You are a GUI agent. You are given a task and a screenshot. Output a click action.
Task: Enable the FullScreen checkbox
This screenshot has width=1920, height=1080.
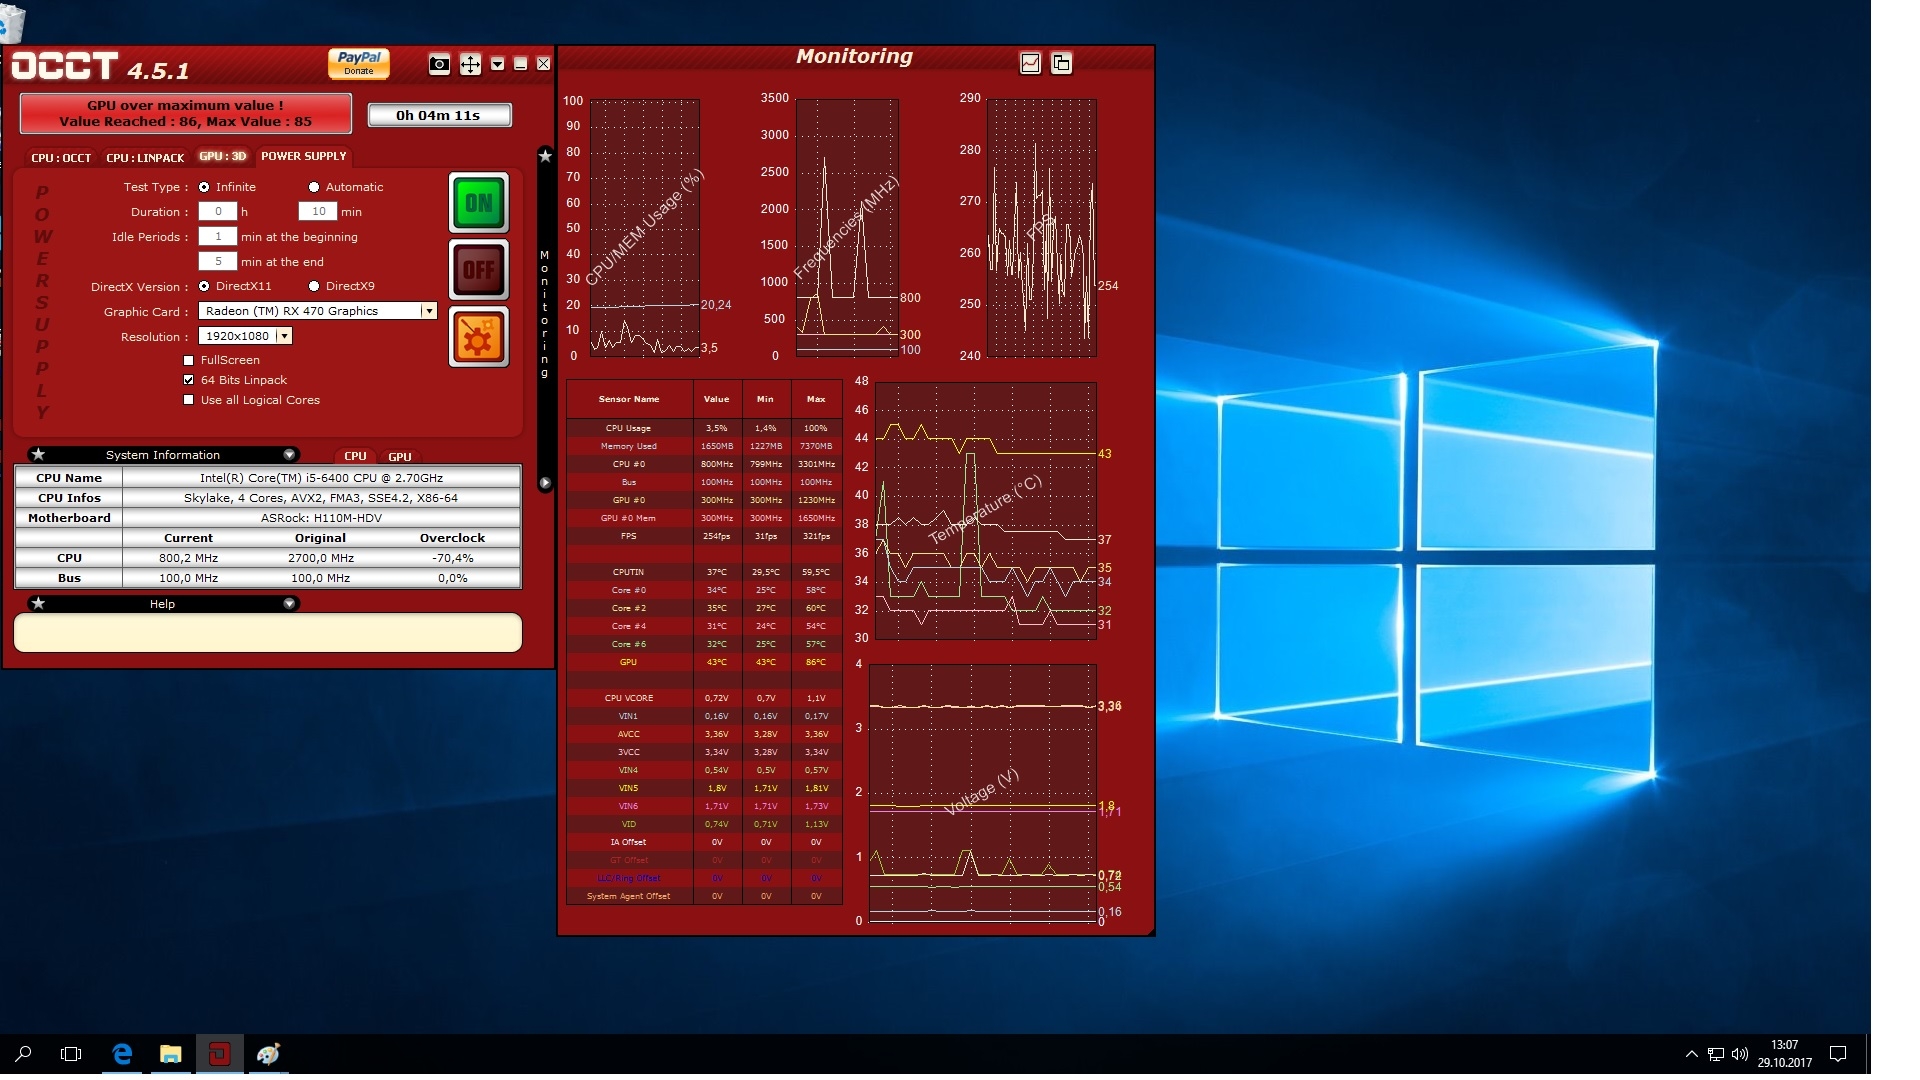click(x=188, y=360)
